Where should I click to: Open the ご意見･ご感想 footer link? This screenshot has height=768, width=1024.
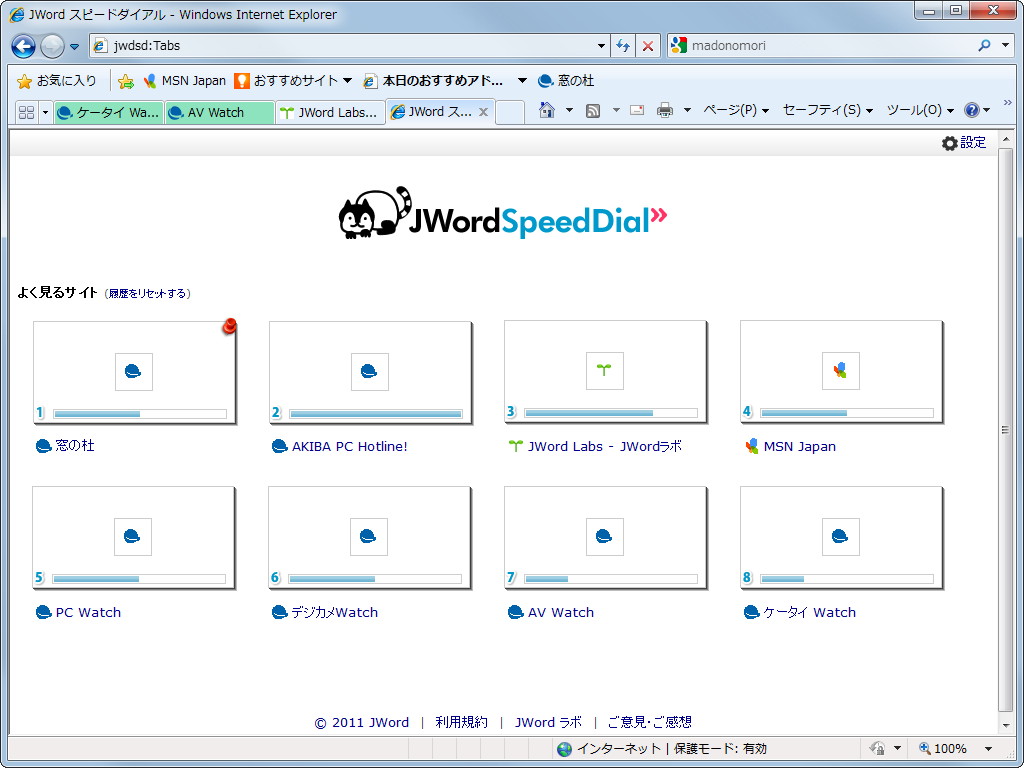pyautogui.click(x=650, y=722)
